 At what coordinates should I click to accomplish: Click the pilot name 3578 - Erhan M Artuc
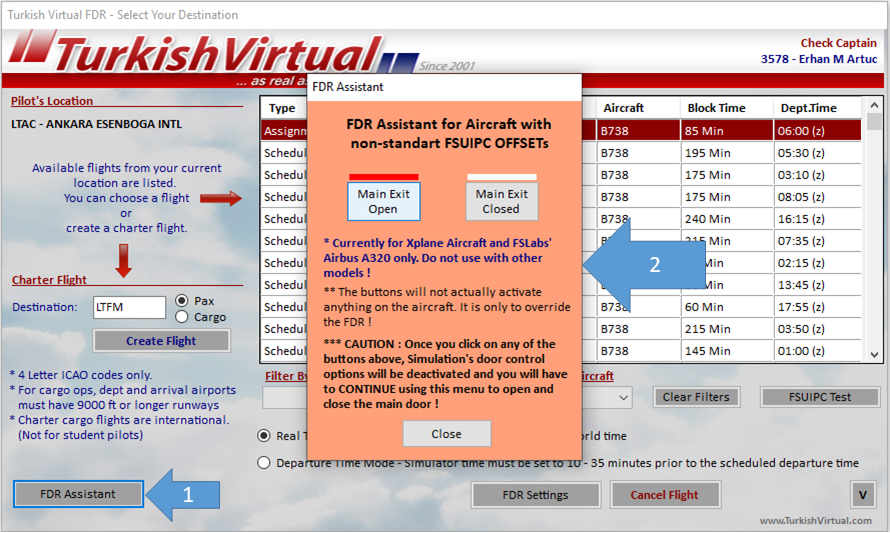[x=818, y=59]
